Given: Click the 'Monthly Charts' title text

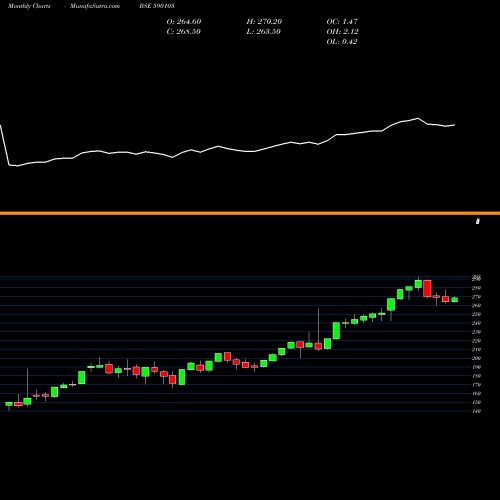Looking at the screenshot, I should point(29,6).
